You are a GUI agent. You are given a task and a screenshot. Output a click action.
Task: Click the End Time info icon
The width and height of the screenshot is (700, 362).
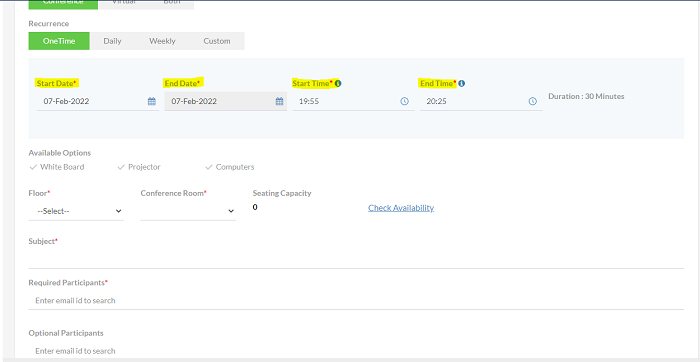[x=462, y=83]
